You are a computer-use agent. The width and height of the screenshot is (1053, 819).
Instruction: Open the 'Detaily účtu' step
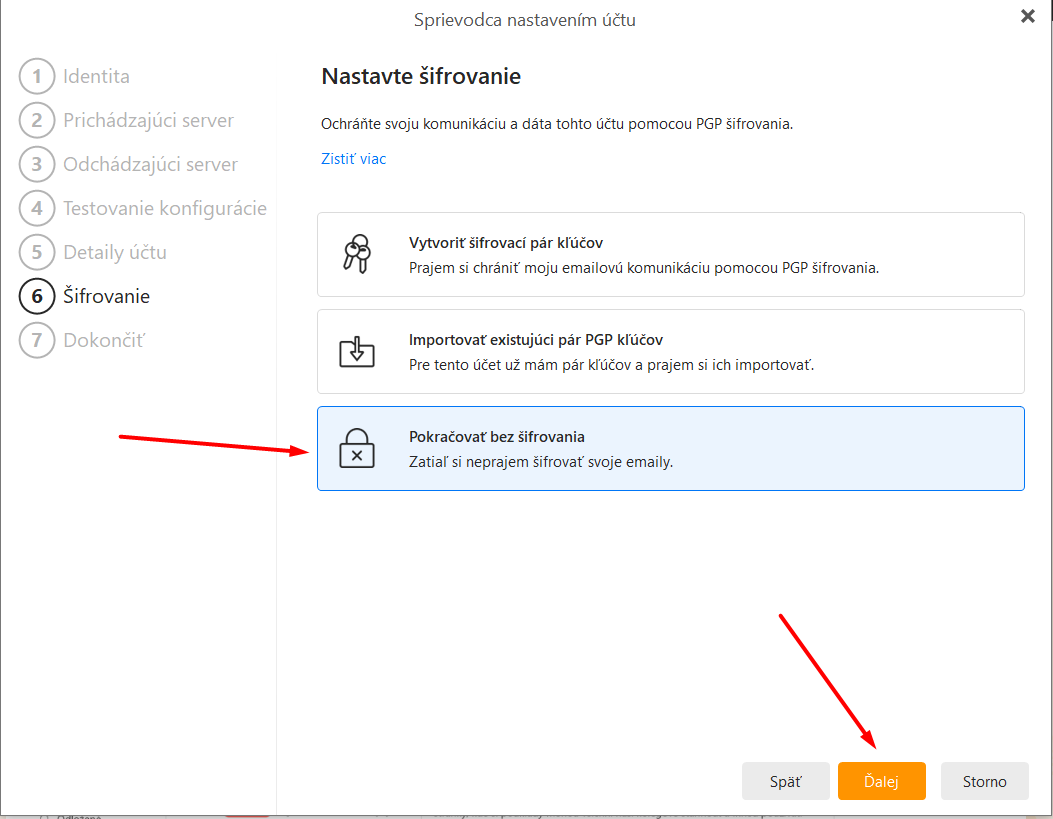tap(115, 253)
